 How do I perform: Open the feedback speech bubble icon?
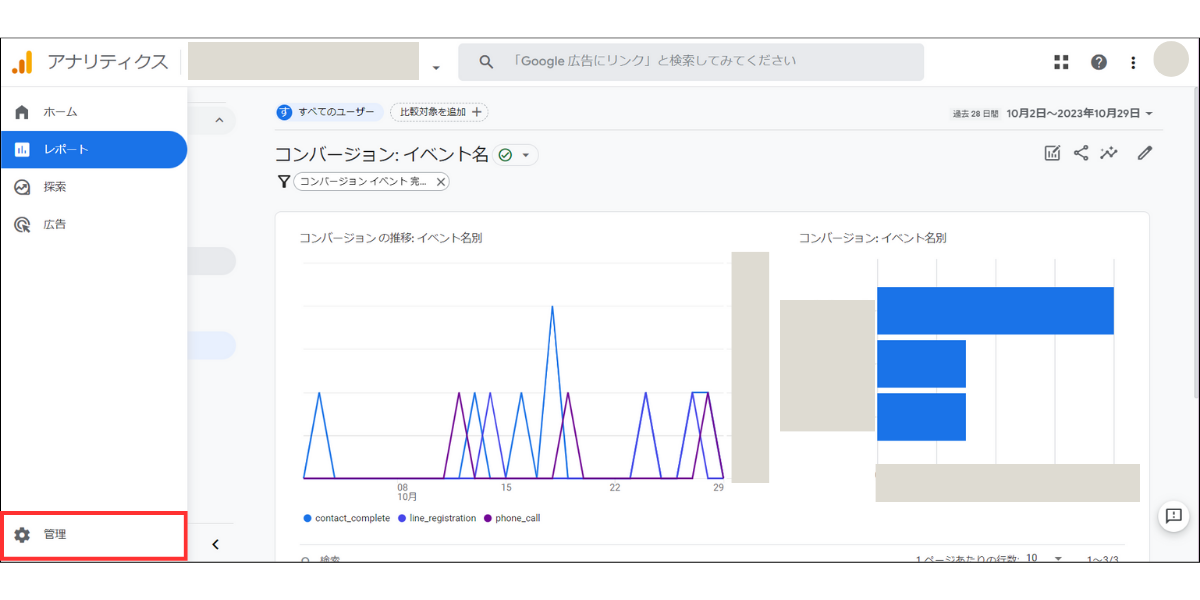pyautogui.click(x=1173, y=516)
